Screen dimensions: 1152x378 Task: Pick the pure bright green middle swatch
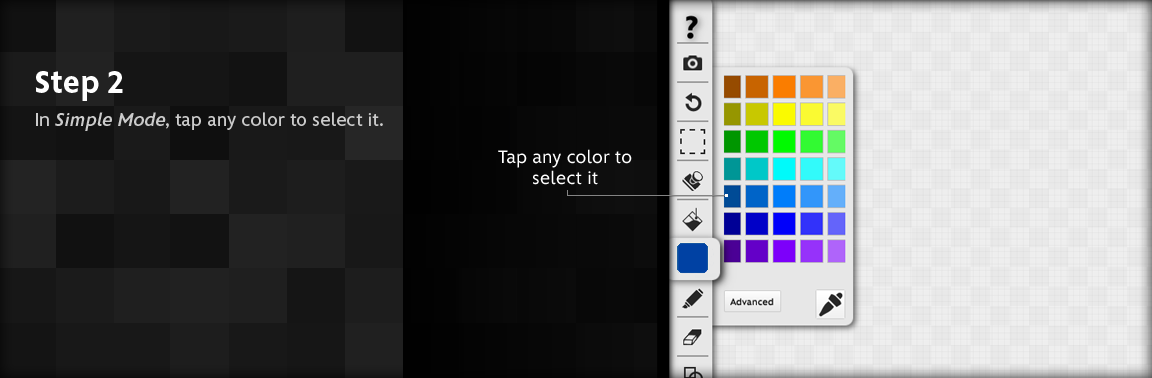coord(784,141)
